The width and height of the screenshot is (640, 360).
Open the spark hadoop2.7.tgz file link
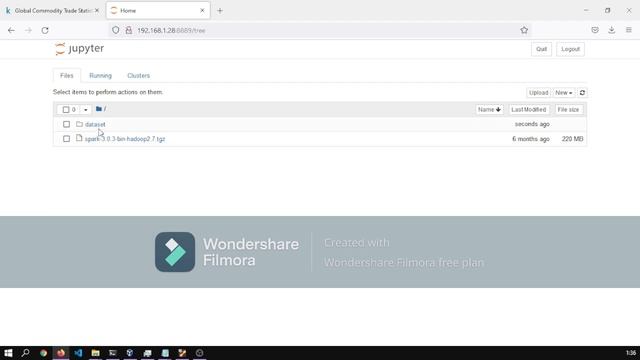pos(125,139)
